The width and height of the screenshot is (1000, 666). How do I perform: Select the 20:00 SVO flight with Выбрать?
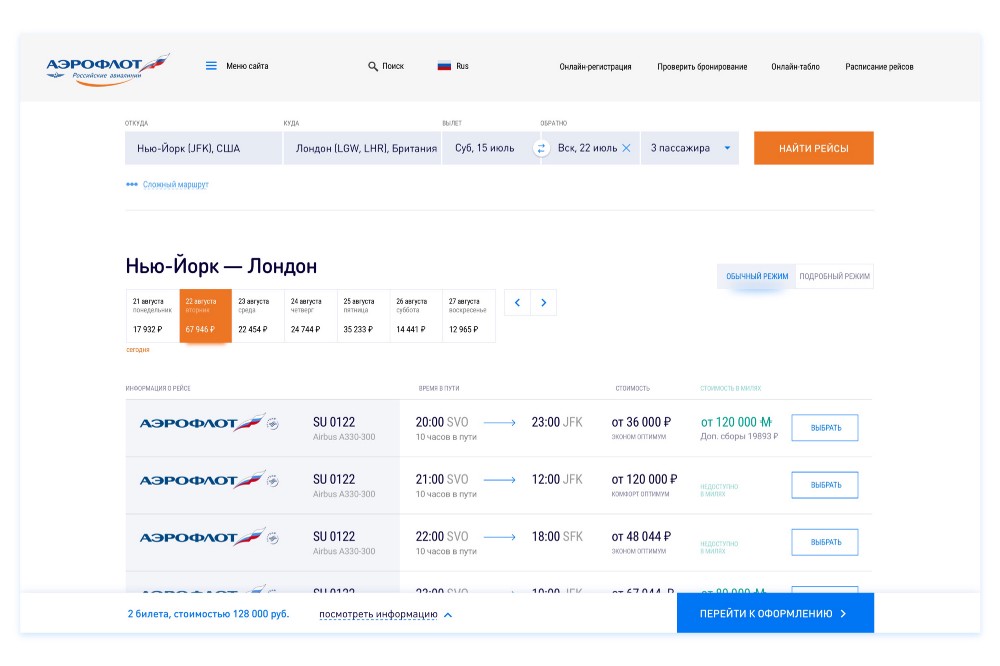coord(824,428)
